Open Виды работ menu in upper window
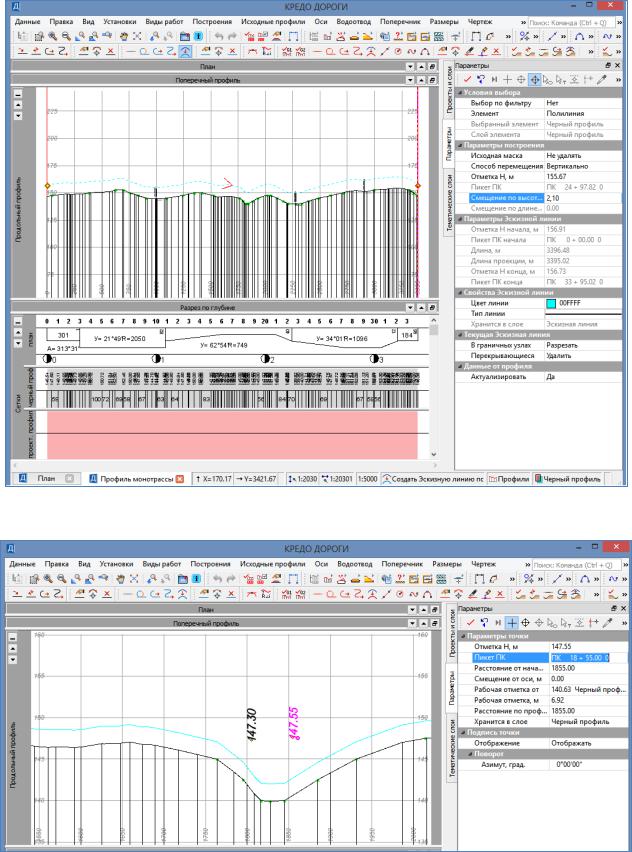632x852 pixels. click(164, 22)
